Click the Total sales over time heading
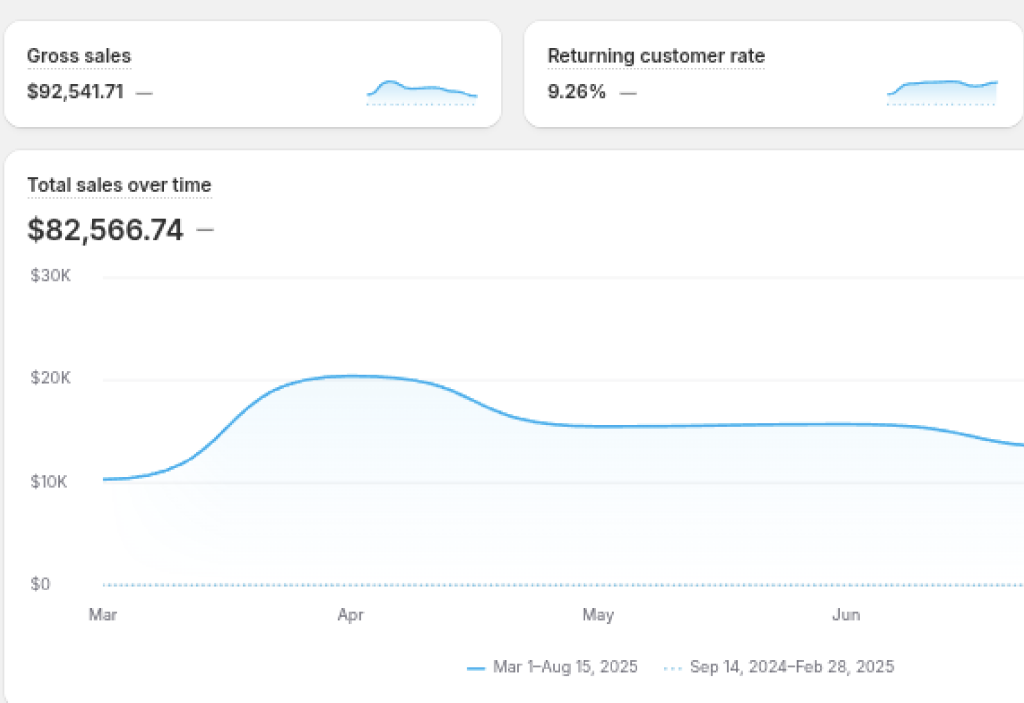 coord(119,185)
